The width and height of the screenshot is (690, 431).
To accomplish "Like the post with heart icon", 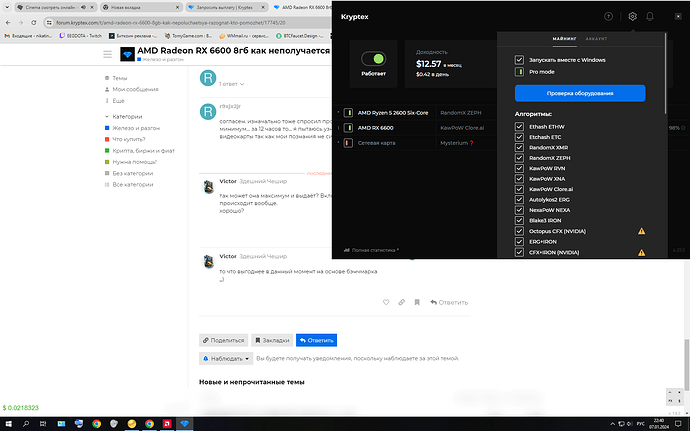I will 386,302.
